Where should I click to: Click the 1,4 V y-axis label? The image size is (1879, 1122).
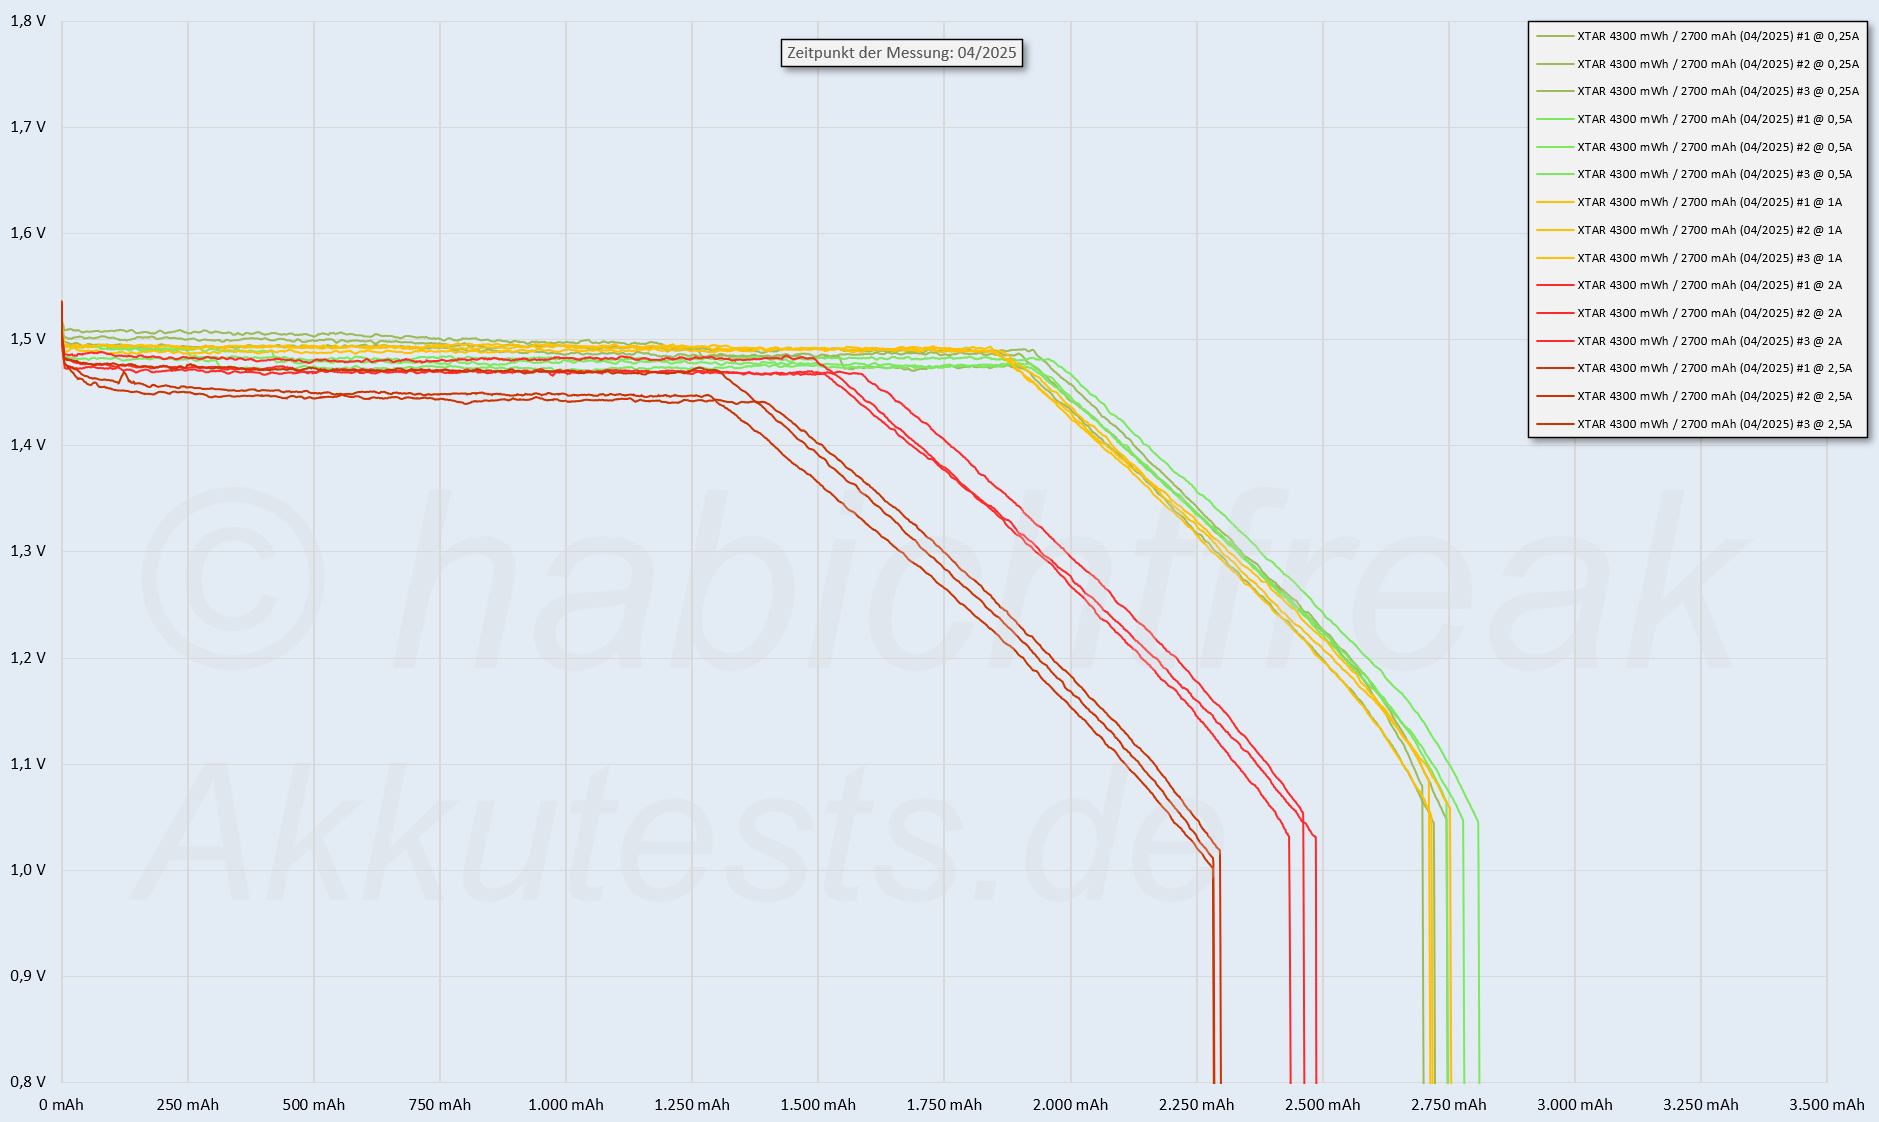tap(28, 445)
